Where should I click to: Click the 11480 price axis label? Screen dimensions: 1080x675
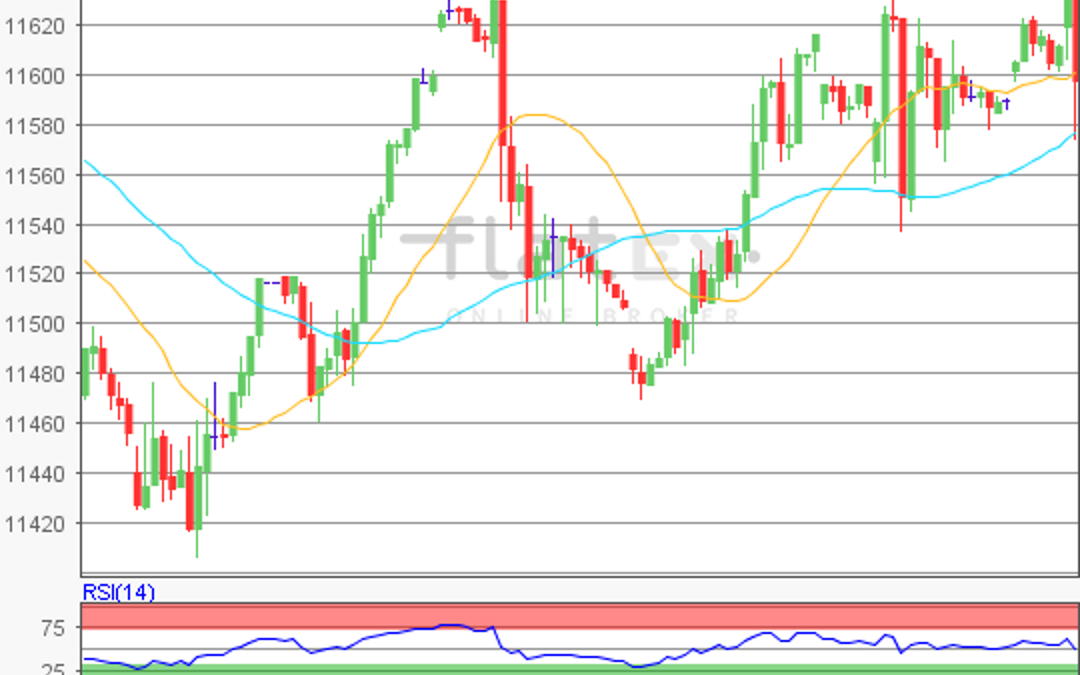click(x=34, y=374)
